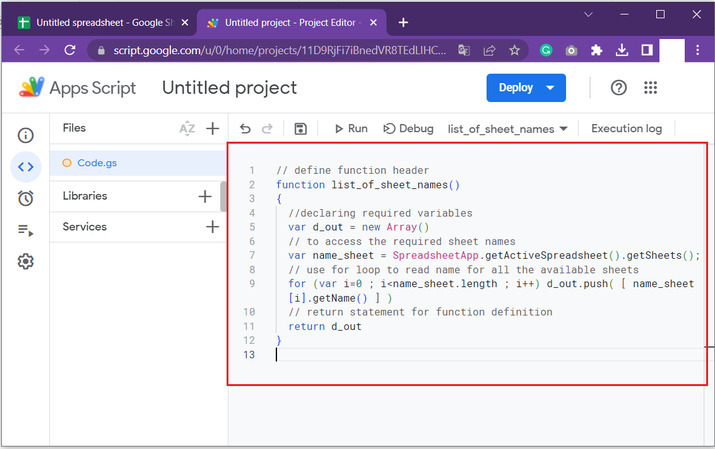The image size is (715, 449).
Task: Sort files with the AZ icon
Action: coord(187,128)
